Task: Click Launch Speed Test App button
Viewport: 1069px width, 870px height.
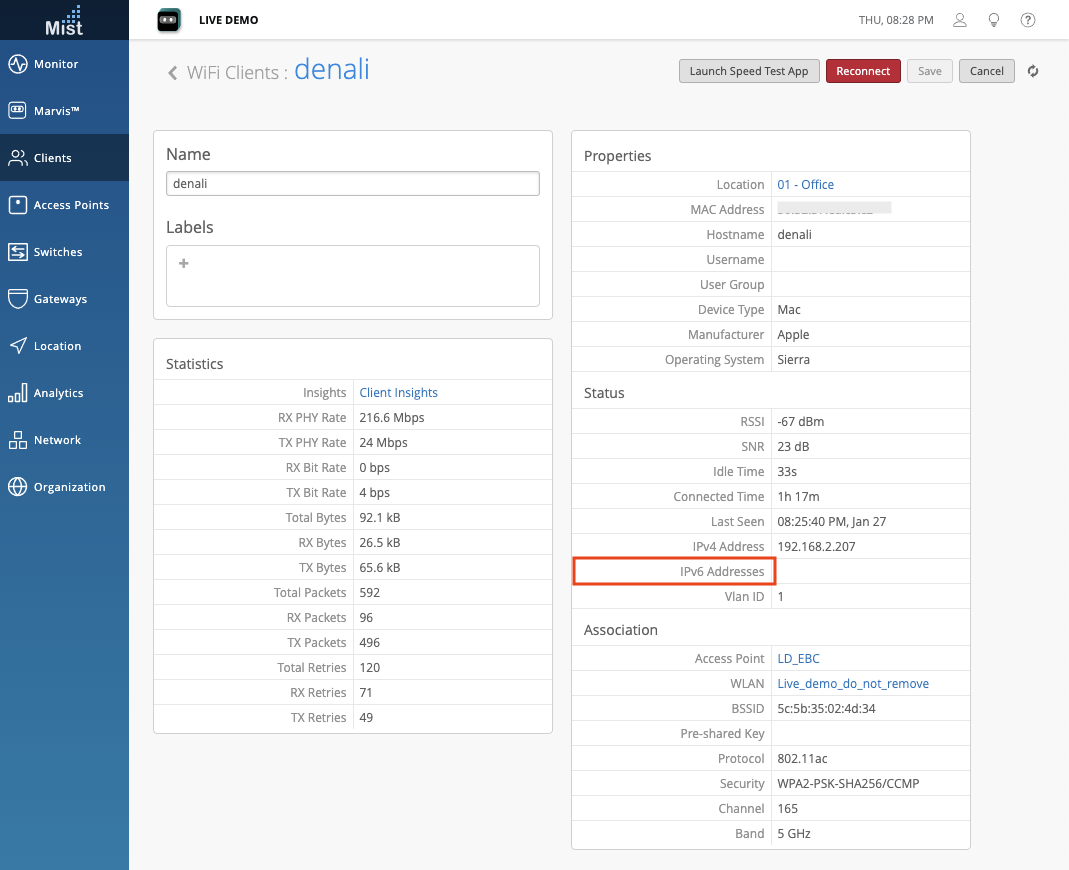Action: click(x=749, y=71)
